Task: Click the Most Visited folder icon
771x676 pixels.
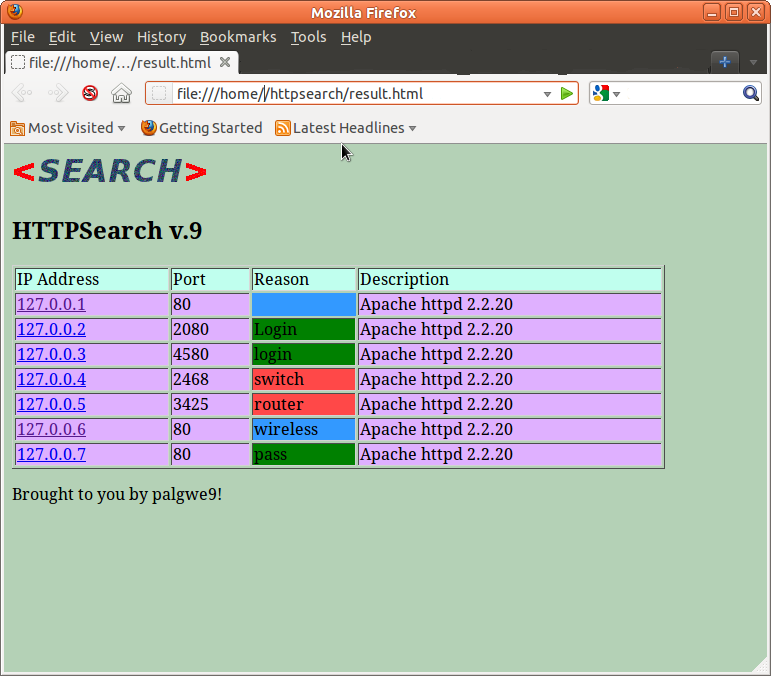Action: [x=18, y=128]
